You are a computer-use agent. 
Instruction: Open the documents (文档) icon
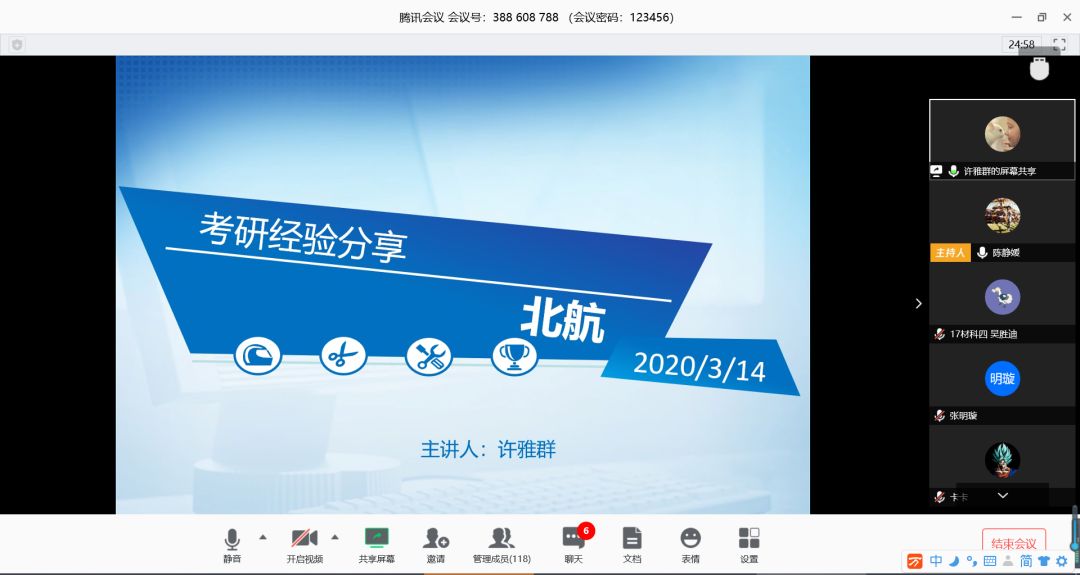631,544
